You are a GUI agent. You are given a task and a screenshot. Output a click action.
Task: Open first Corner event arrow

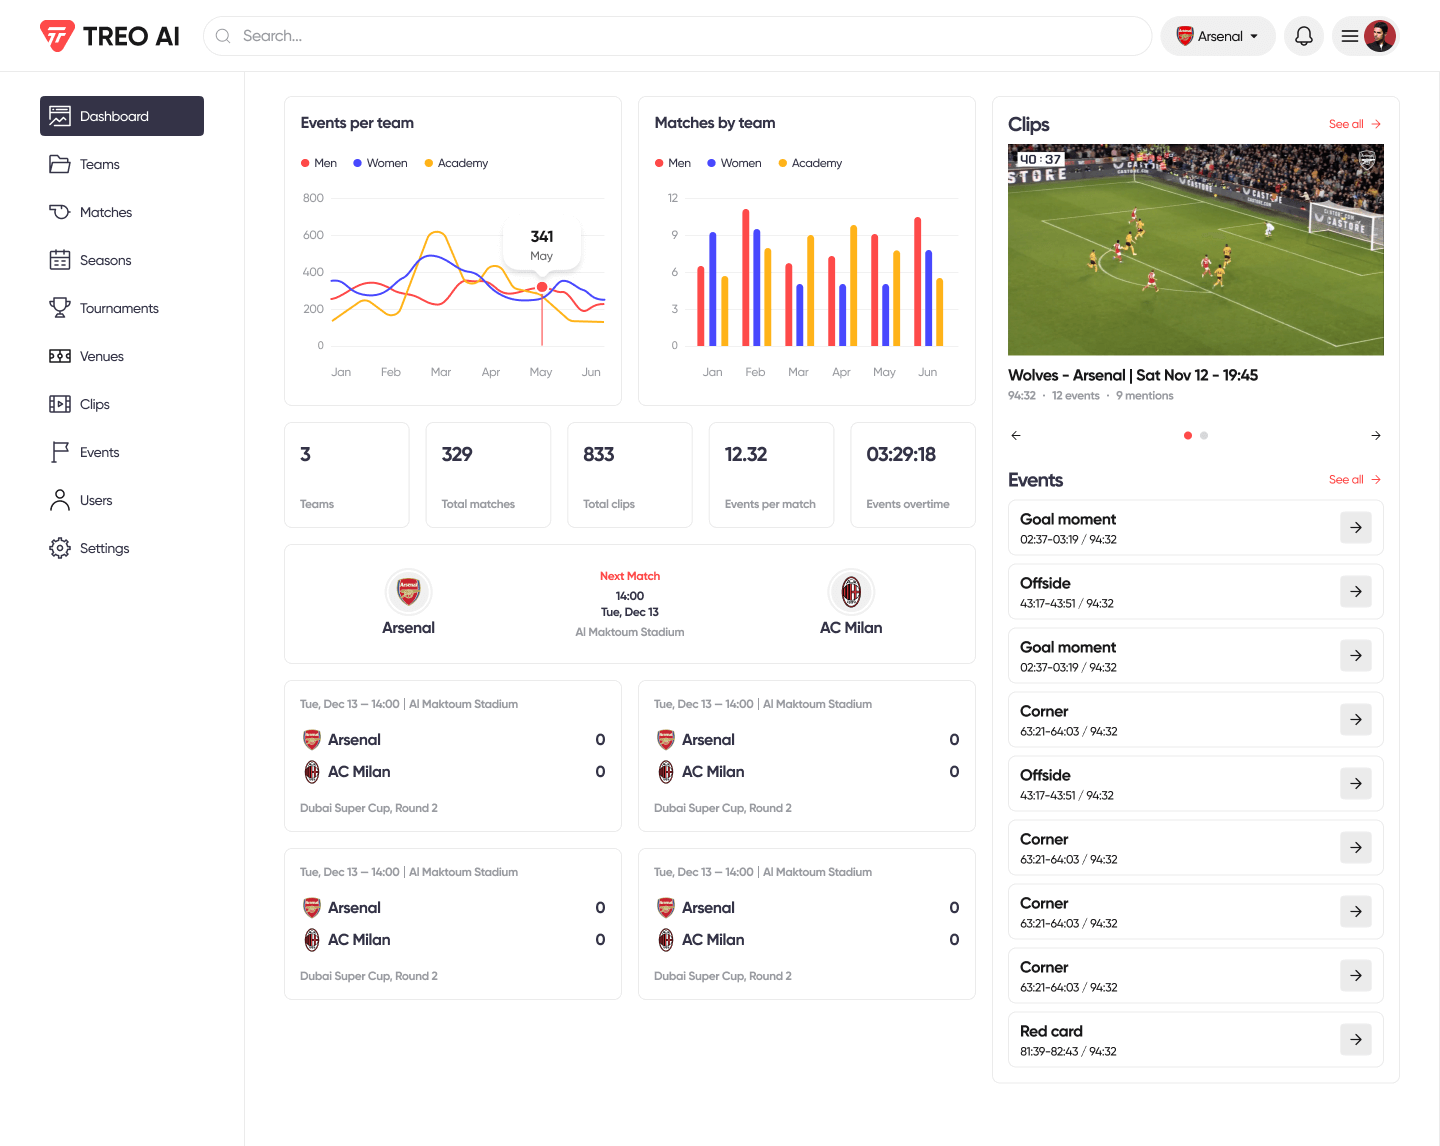pos(1356,719)
